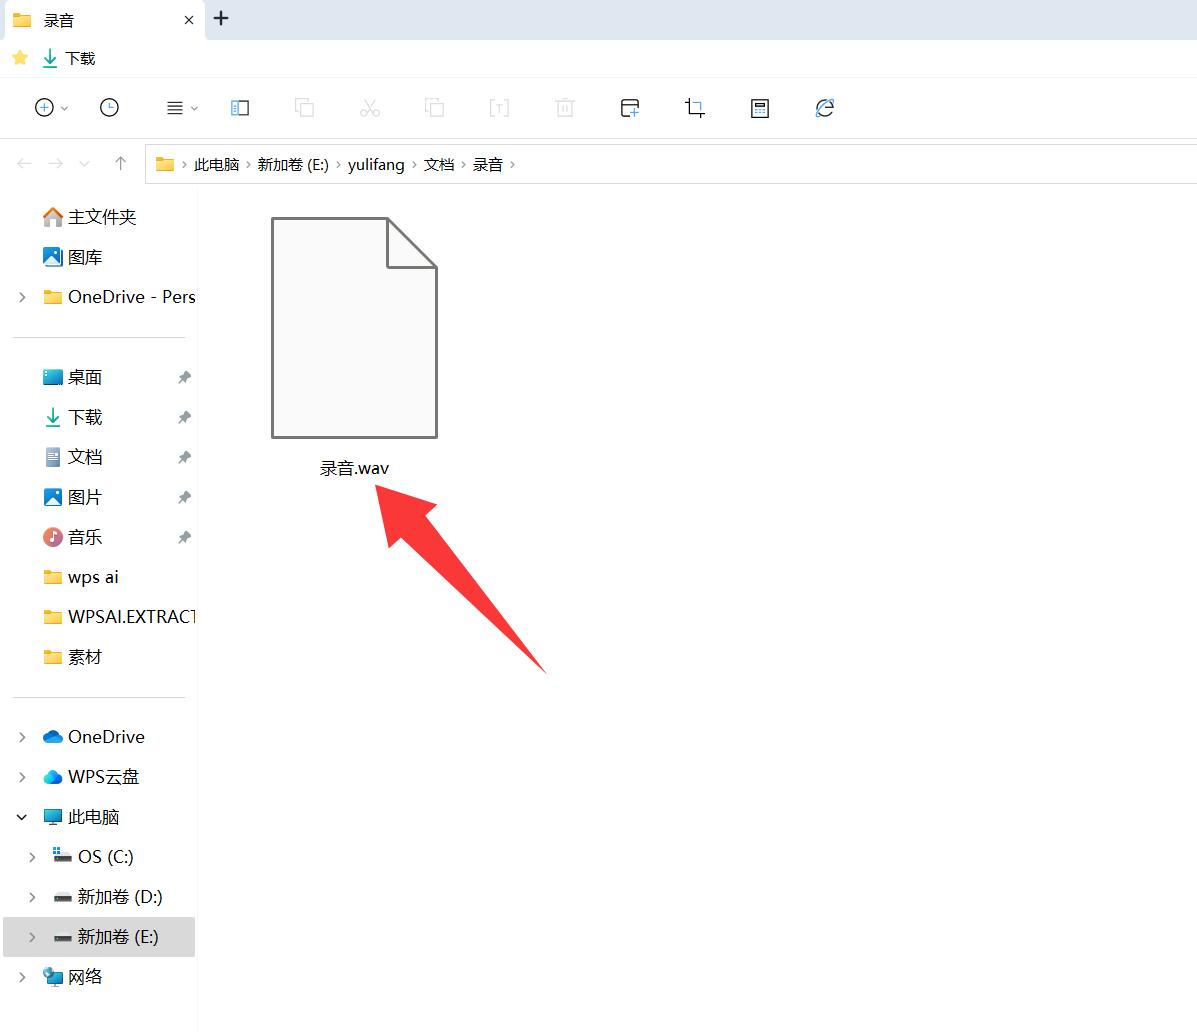
Task: Go up one folder level
Action: pos(121,164)
